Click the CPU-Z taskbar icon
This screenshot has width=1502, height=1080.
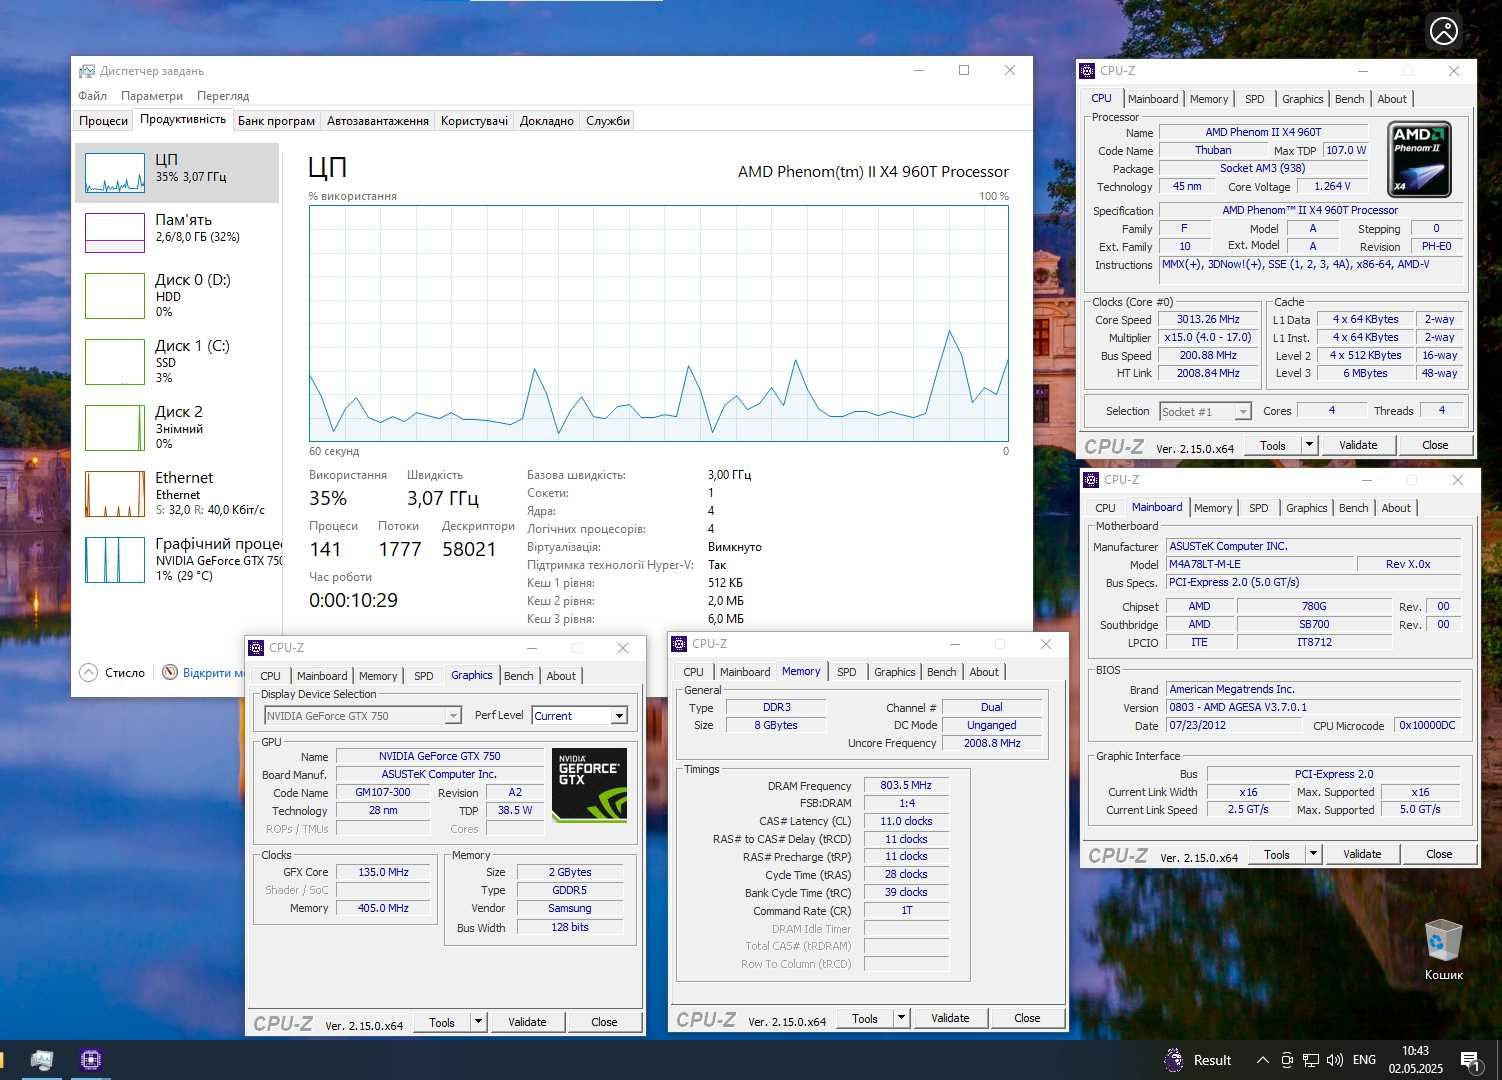[x=91, y=1060]
